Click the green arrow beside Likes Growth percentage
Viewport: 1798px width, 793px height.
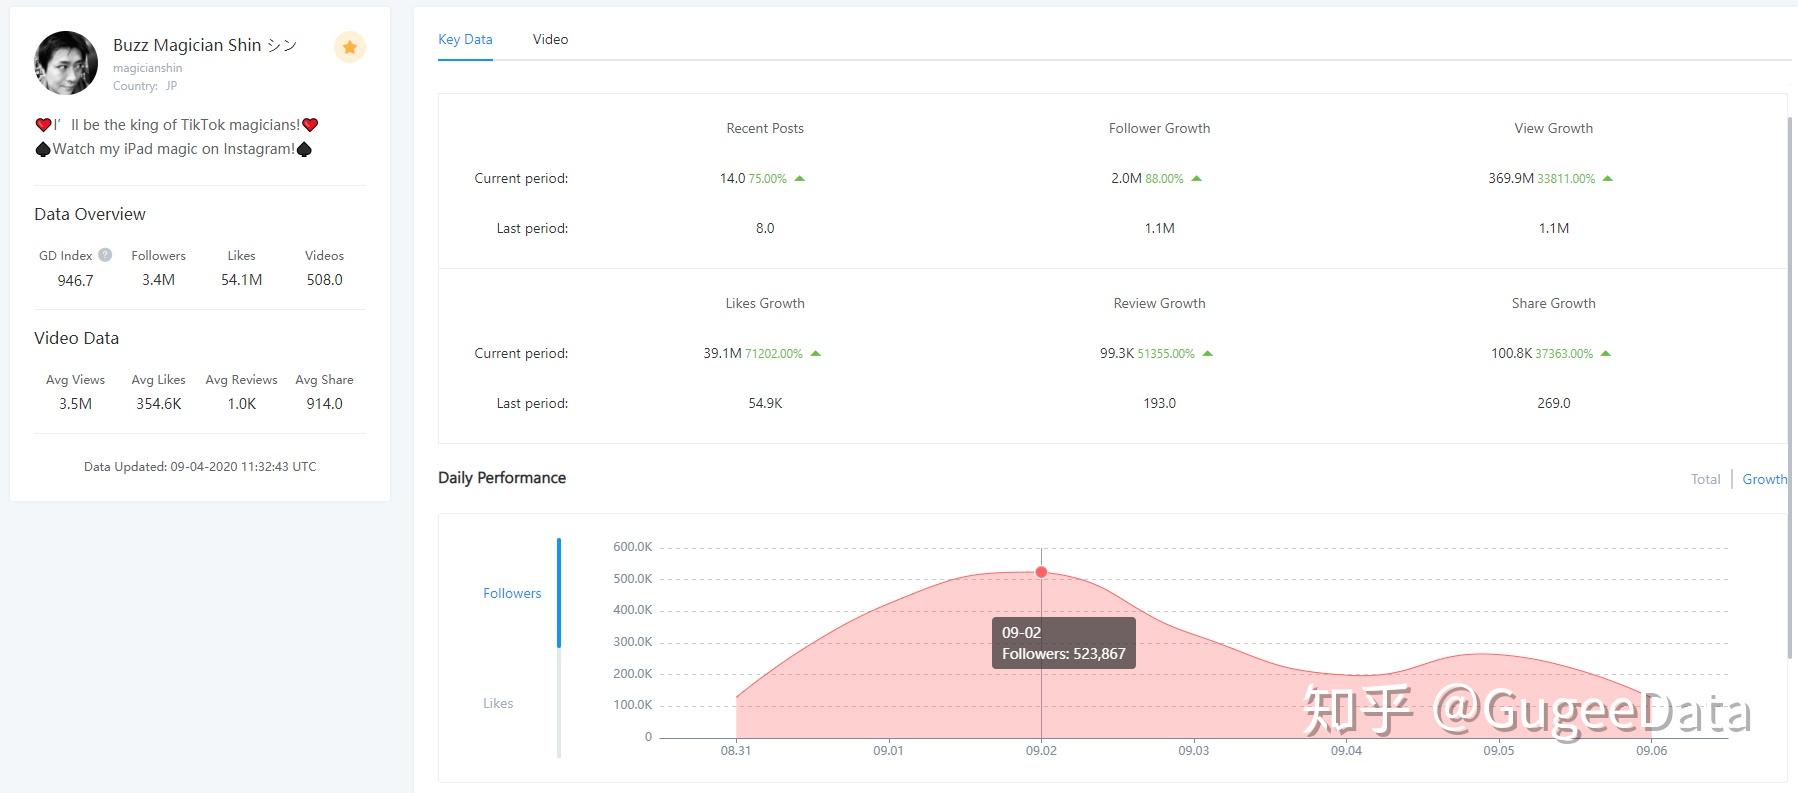(x=816, y=353)
